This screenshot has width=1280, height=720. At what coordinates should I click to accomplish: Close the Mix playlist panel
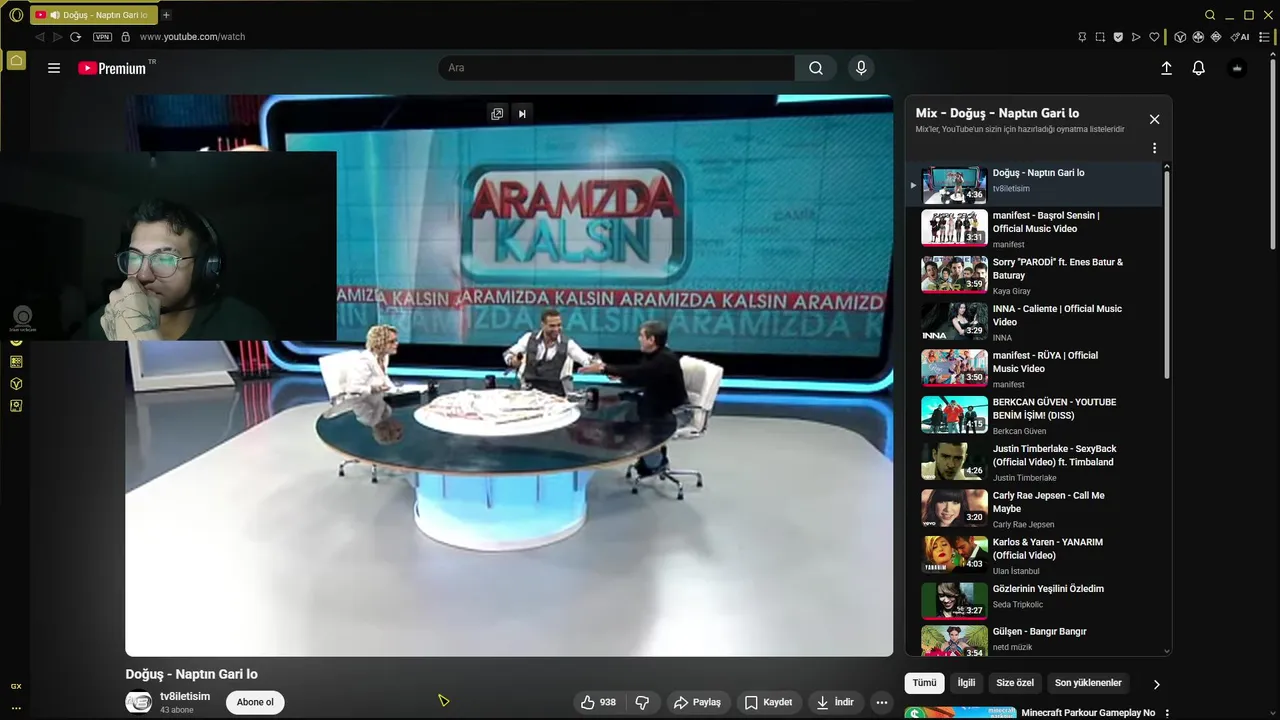(x=1154, y=119)
